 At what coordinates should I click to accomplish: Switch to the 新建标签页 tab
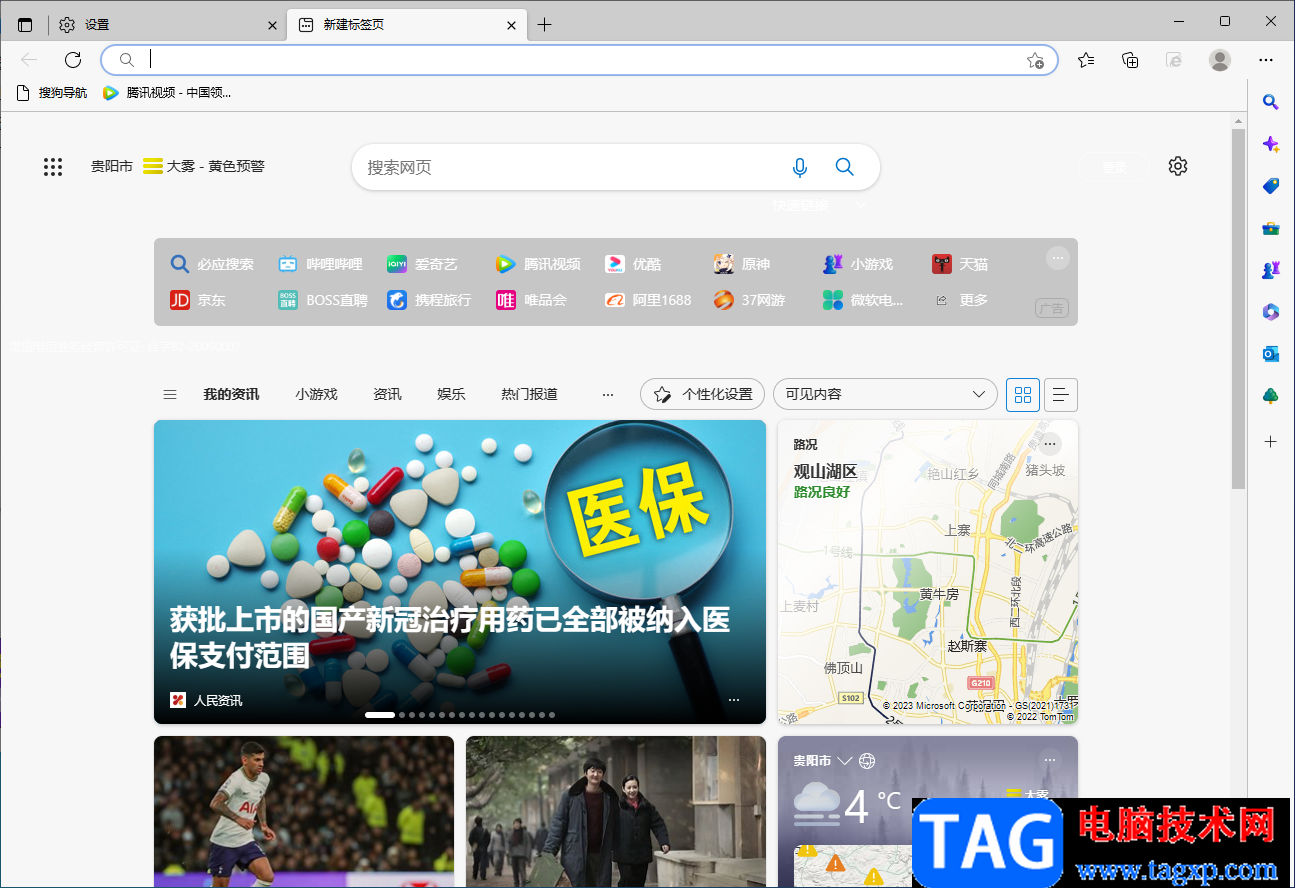[x=407, y=25]
